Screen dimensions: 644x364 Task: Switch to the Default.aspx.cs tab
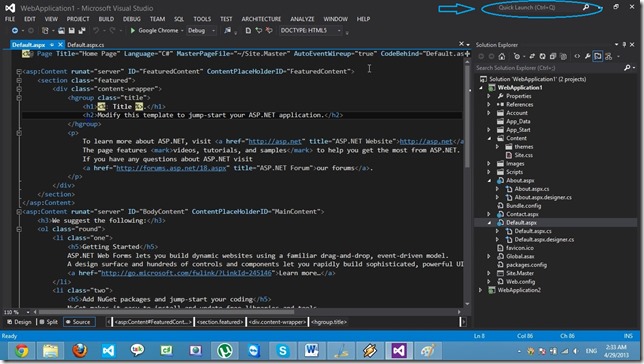86,44
